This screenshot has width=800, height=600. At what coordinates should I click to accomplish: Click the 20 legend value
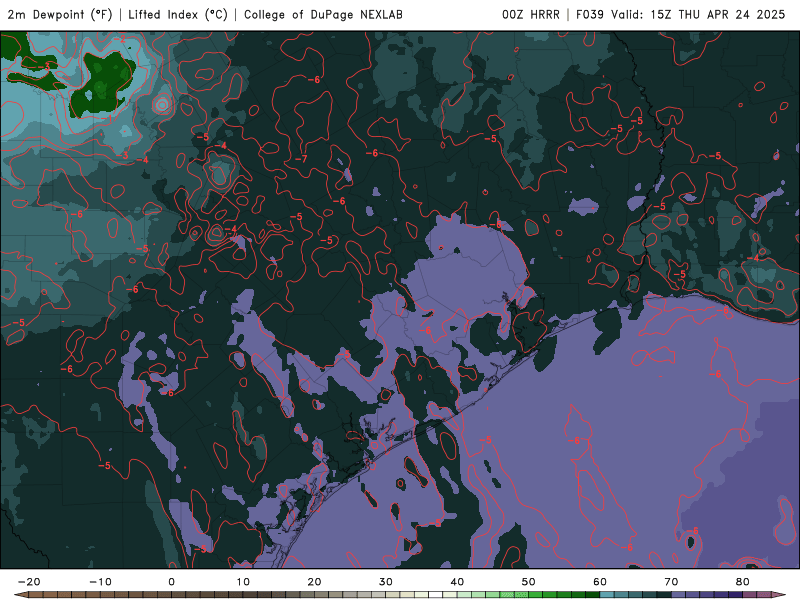(x=314, y=582)
